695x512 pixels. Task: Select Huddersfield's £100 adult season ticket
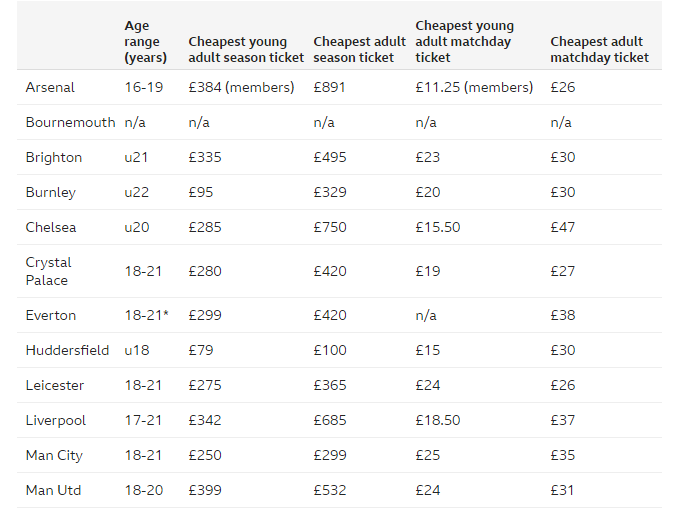[x=330, y=350]
